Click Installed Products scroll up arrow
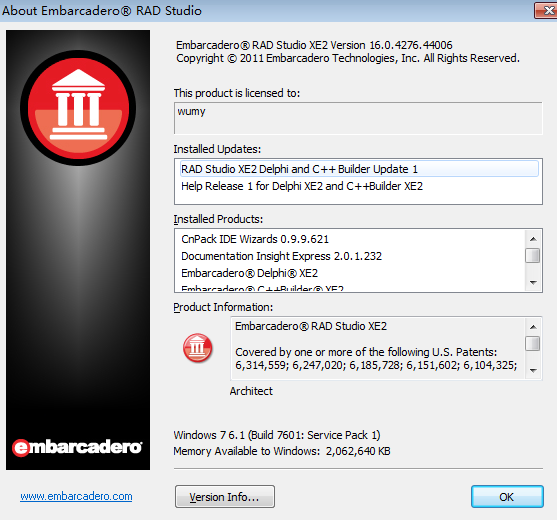 pyautogui.click(x=533, y=239)
